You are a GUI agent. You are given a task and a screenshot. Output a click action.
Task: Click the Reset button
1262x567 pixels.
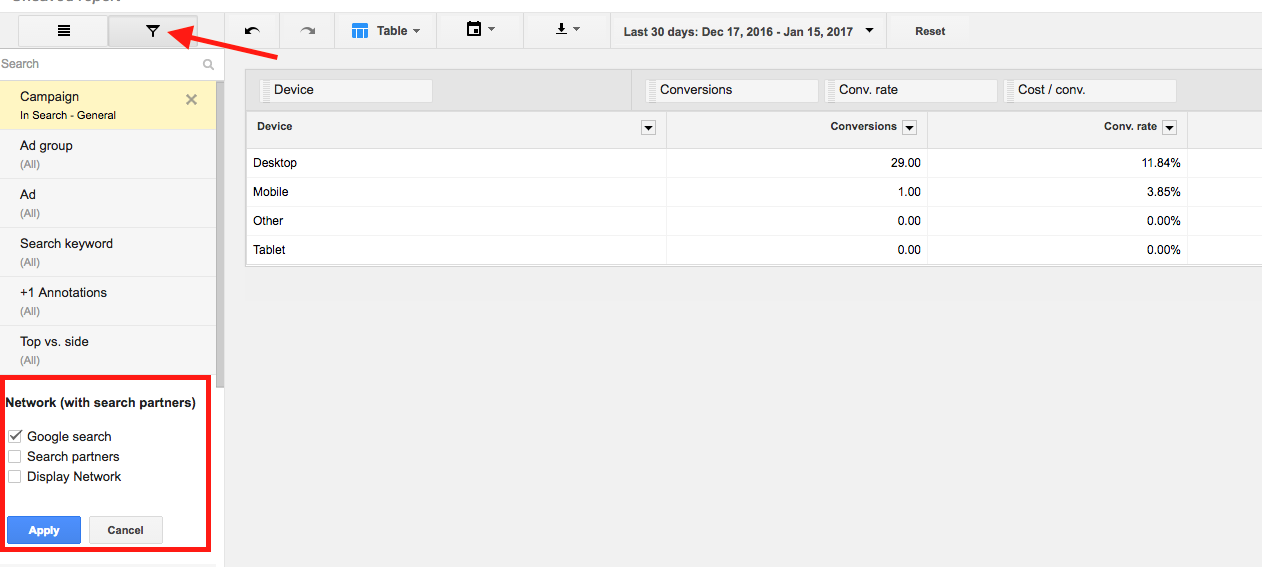tap(929, 31)
